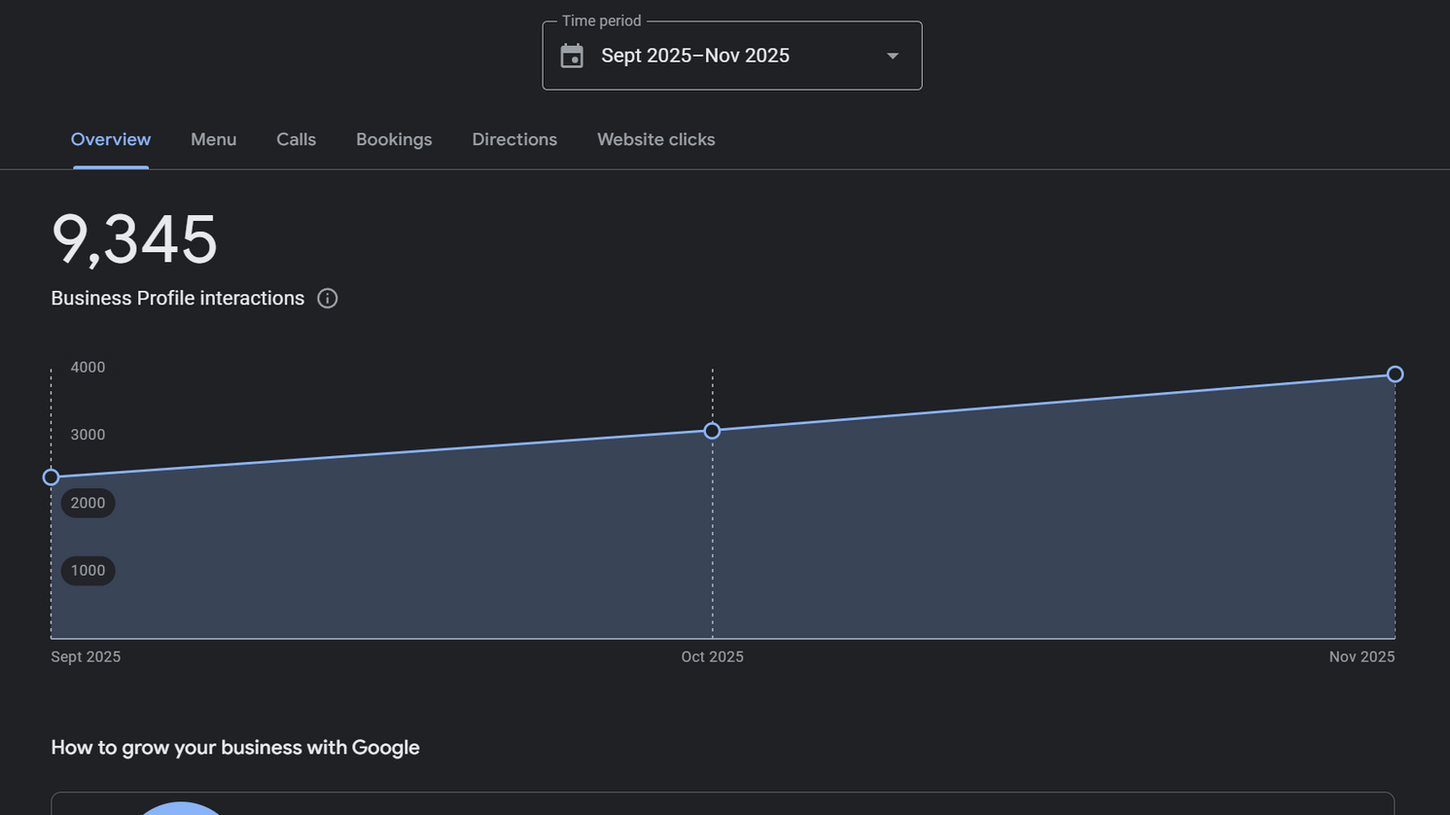Click the 'Business Profile interactions' label
The image size is (1450, 815).
(178, 298)
